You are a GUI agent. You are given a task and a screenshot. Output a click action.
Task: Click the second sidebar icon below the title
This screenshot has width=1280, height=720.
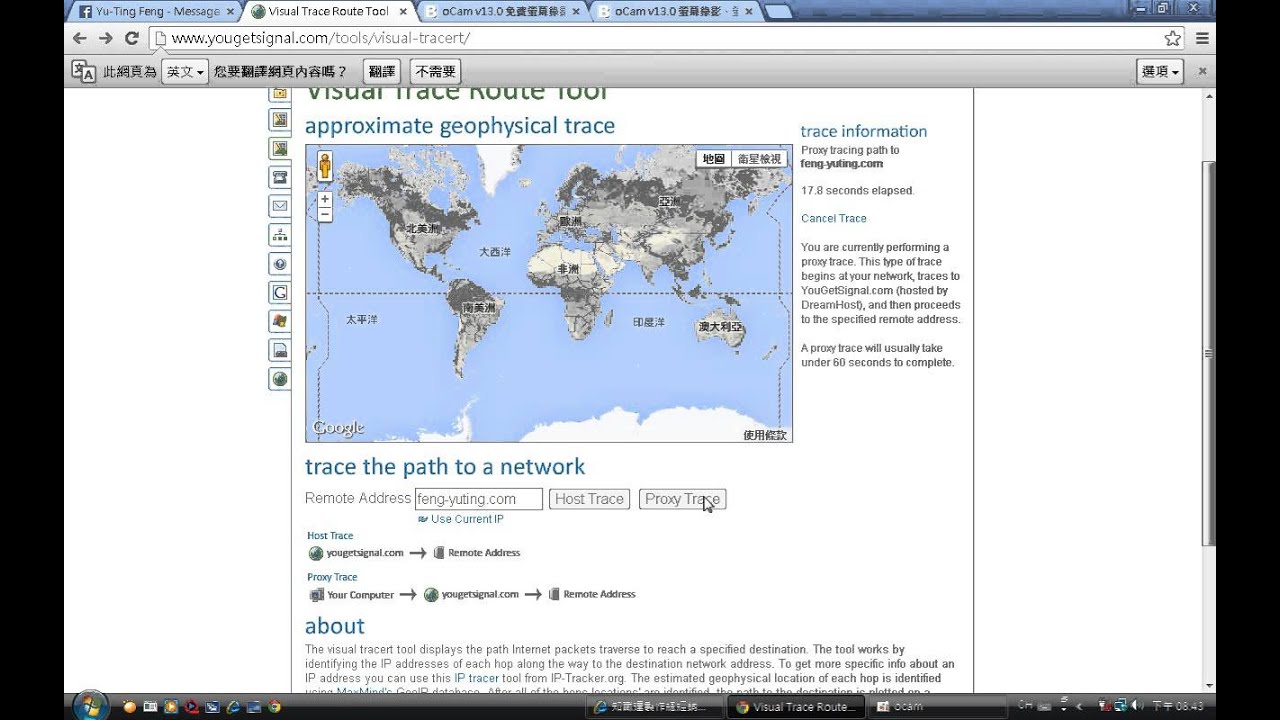(x=280, y=120)
